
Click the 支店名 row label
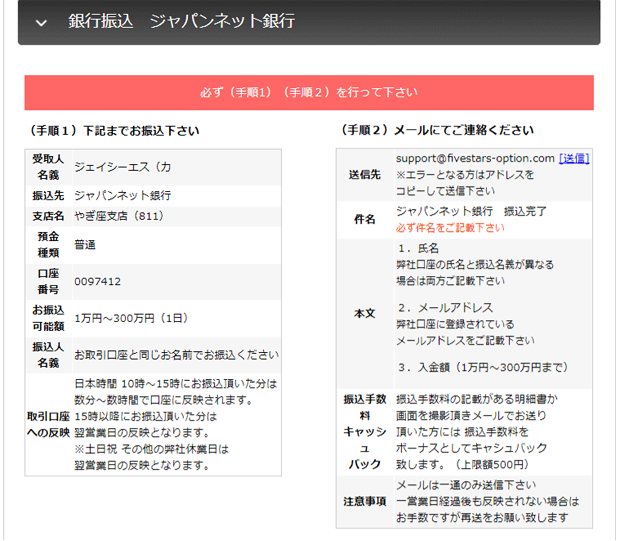click(48, 216)
